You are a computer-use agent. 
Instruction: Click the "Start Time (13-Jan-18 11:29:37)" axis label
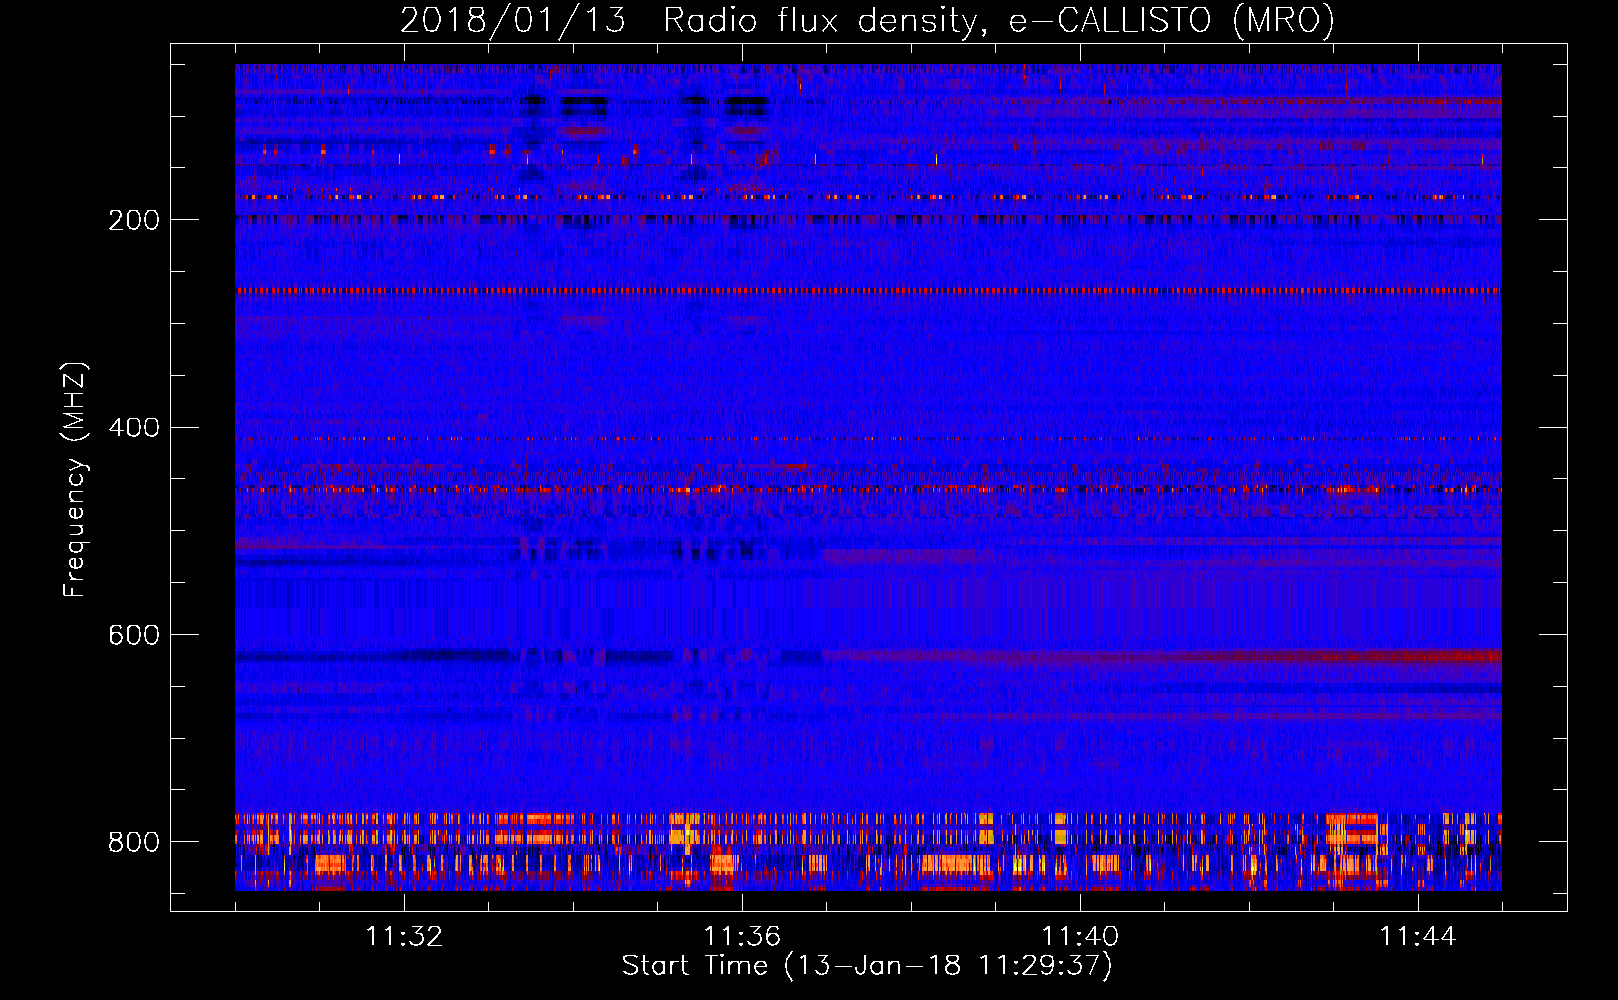tap(867, 966)
